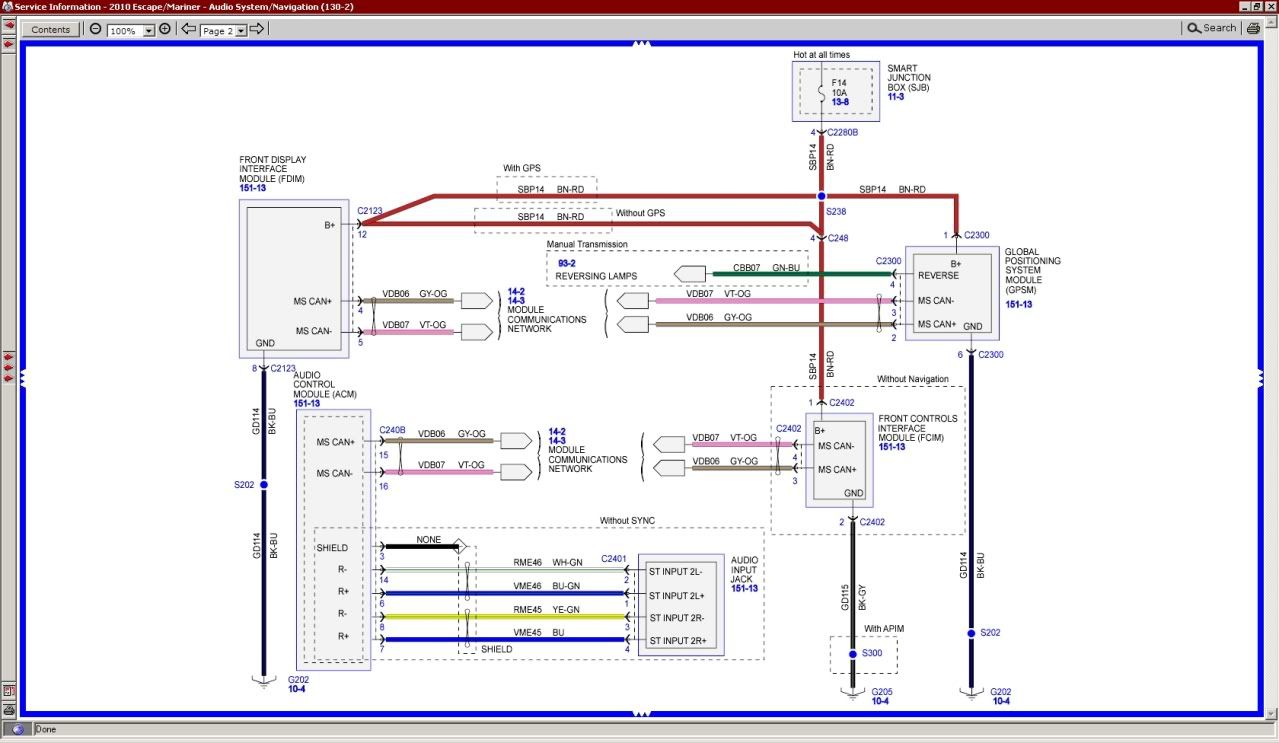Click the top red arrow sidebar icon
The height and width of the screenshot is (743, 1279).
coord(9,27)
